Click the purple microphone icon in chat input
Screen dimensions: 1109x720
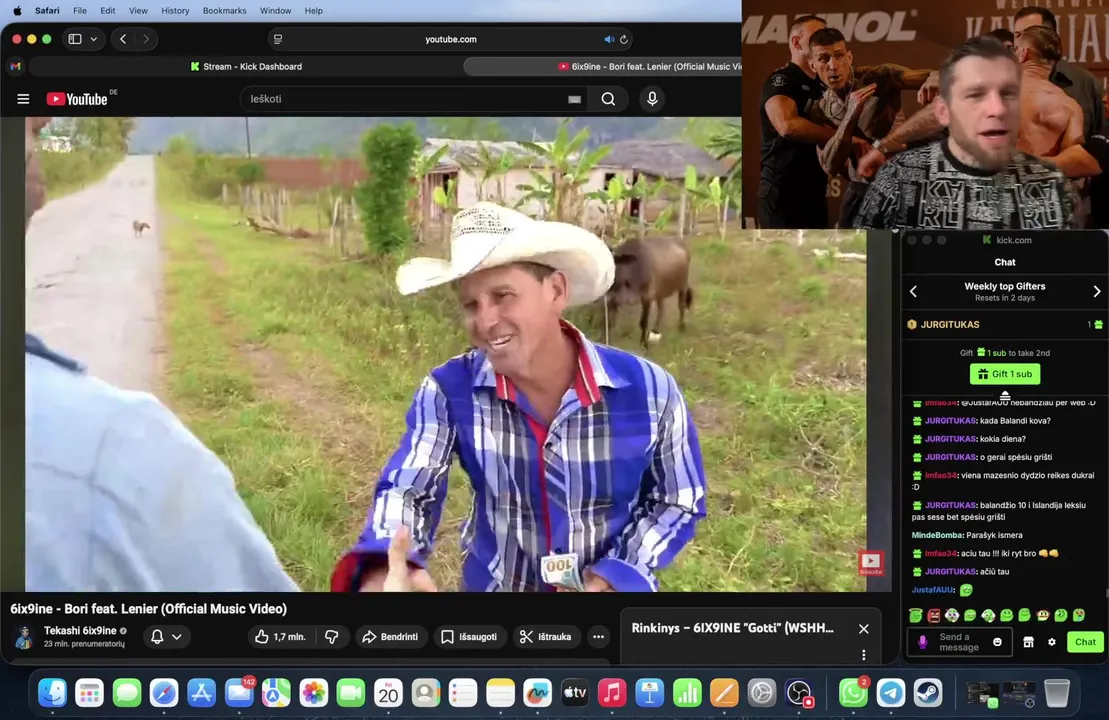coord(922,642)
